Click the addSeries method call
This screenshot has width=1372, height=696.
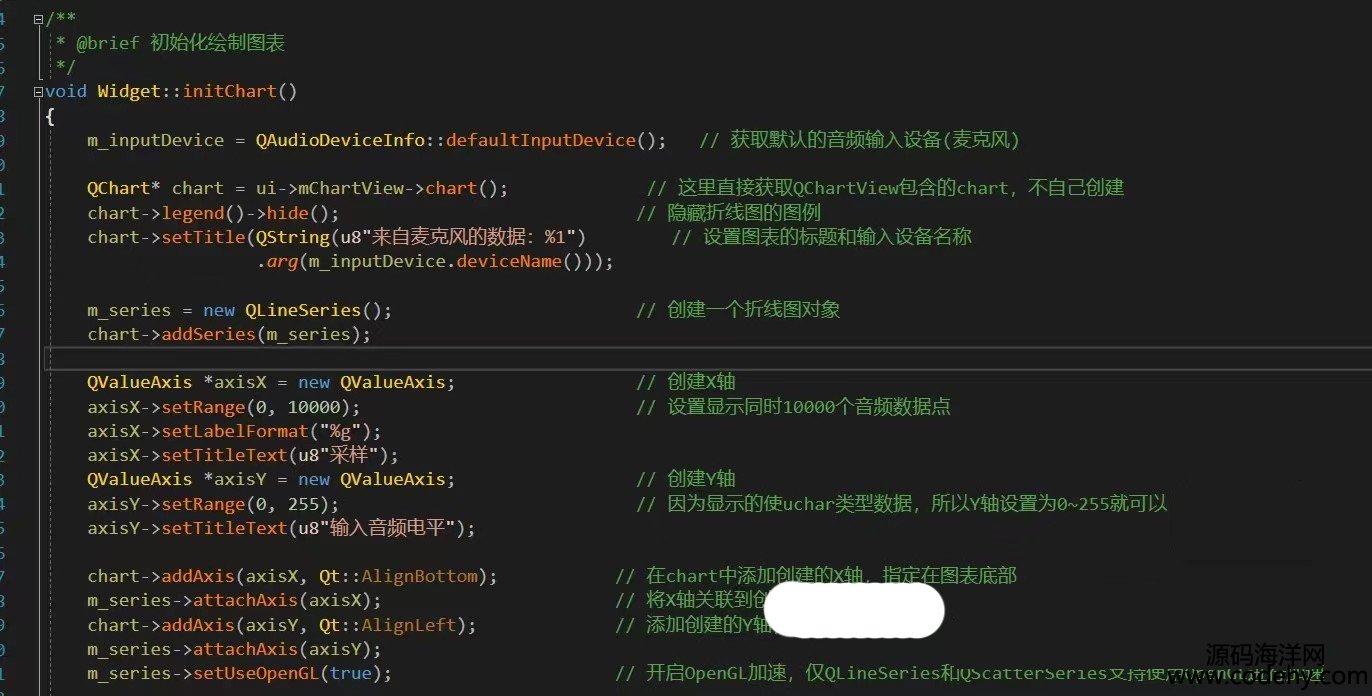(x=208, y=334)
